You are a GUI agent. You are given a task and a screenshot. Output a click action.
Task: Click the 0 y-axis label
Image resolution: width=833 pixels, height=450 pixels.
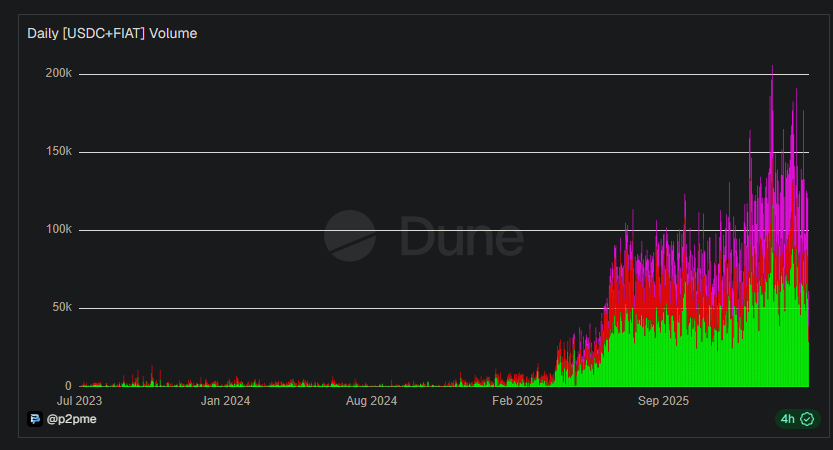(68, 386)
